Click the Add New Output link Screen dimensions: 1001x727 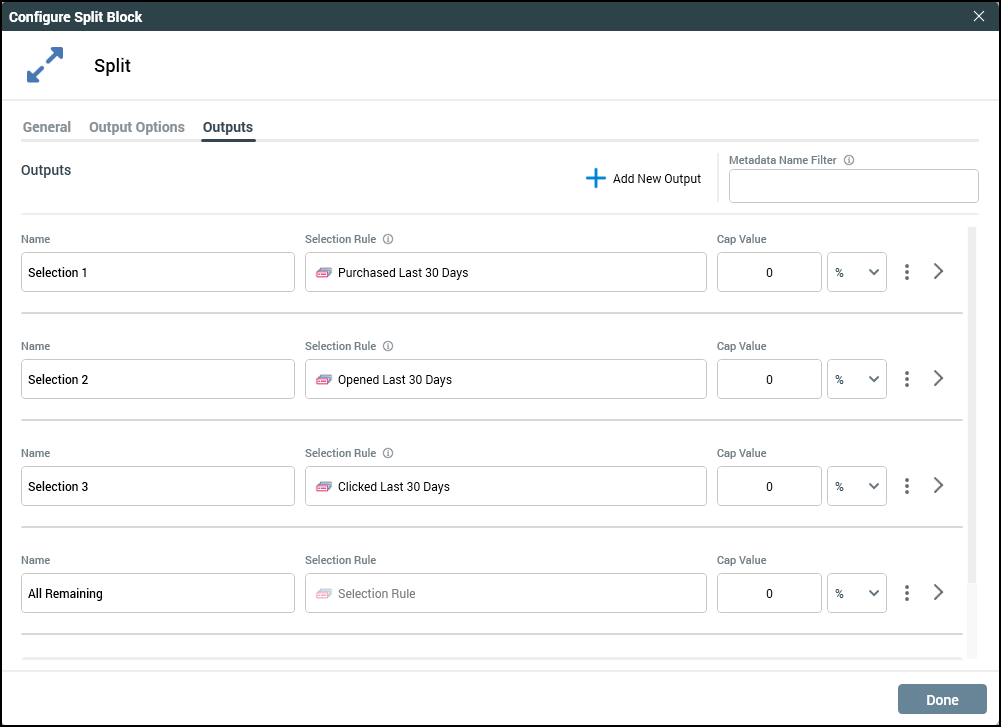(x=656, y=179)
